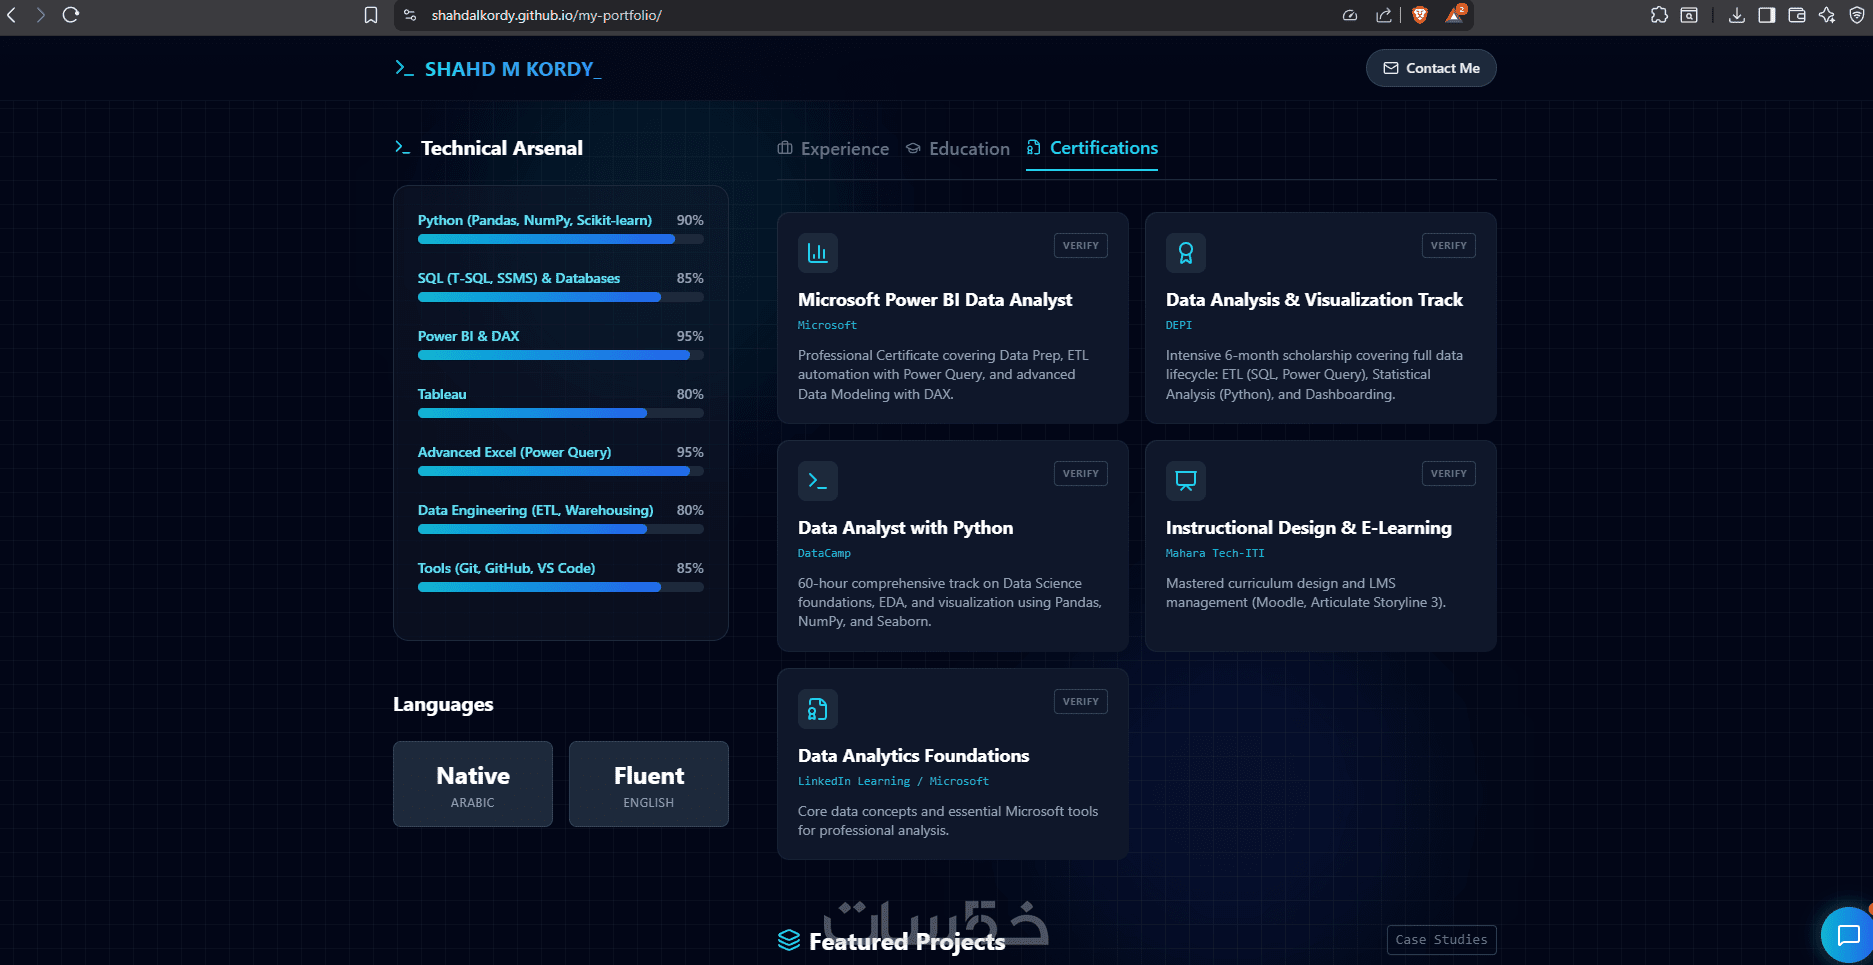Image resolution: width=1873 pixels, height=965 pixels.
Task: Open the Brave Shields lion icon
Action: [x=1420, y=15]
